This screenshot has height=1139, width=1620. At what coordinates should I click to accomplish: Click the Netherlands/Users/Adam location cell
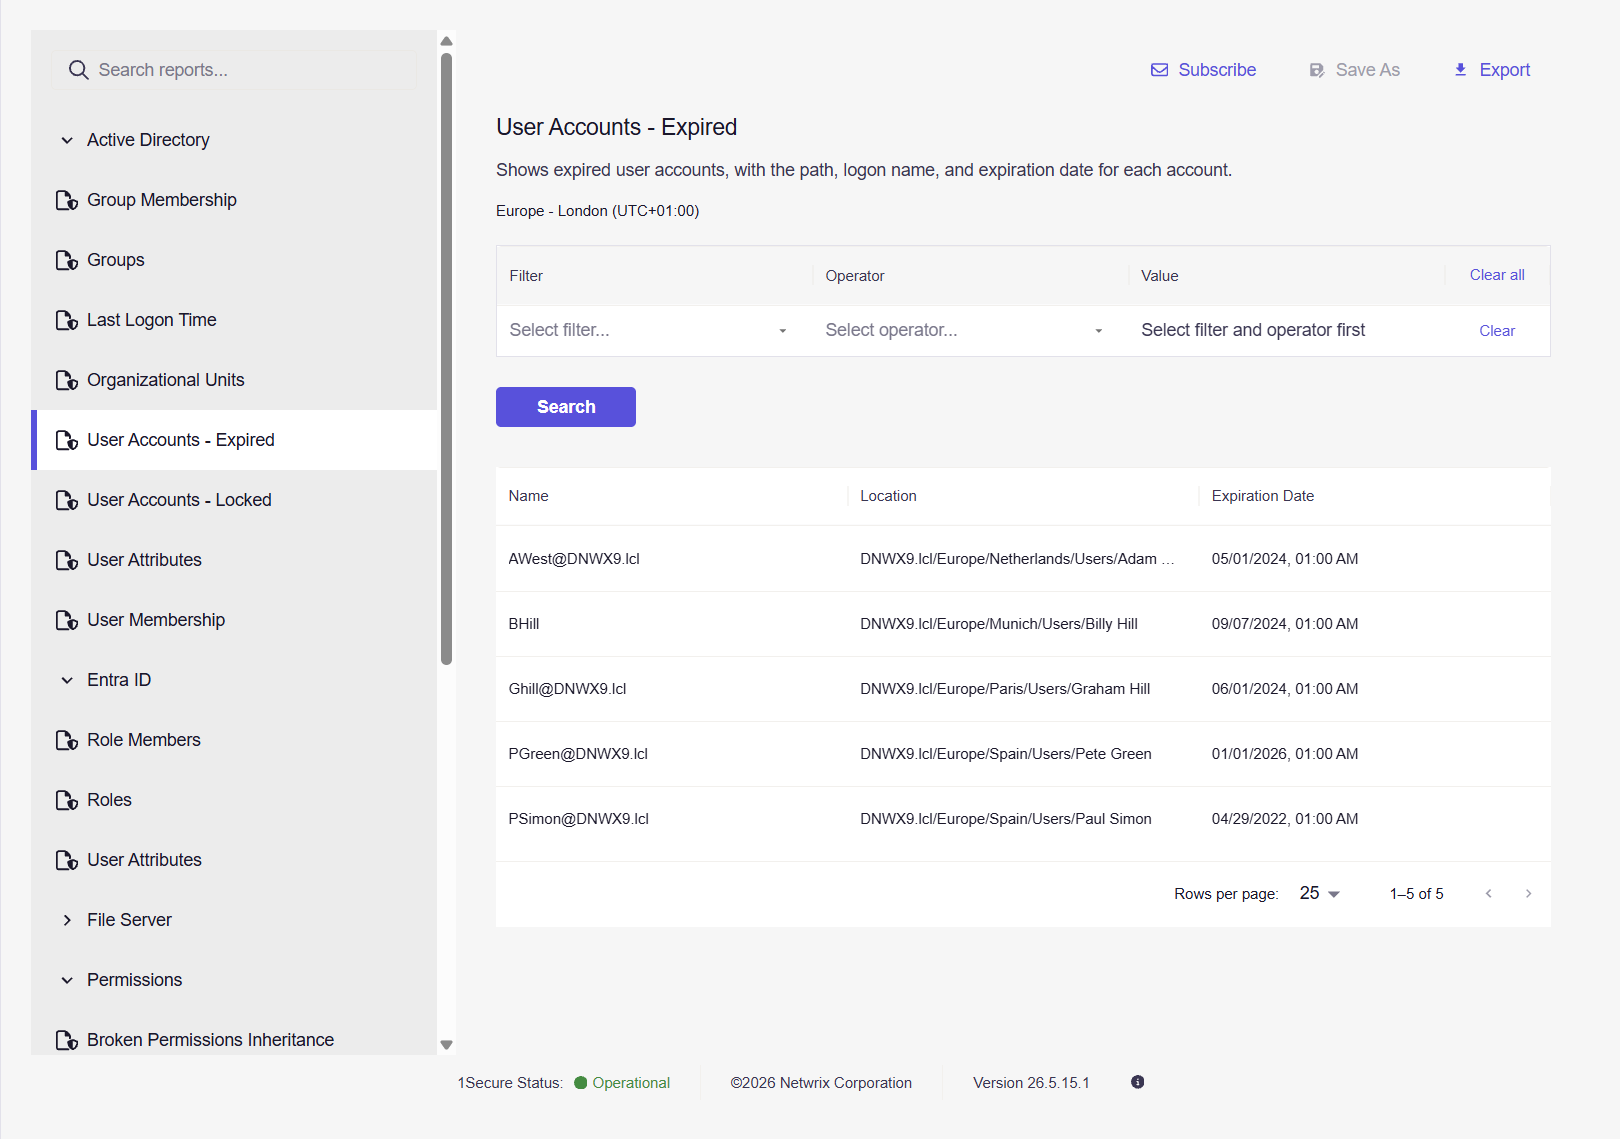(x=1017, y=559)
